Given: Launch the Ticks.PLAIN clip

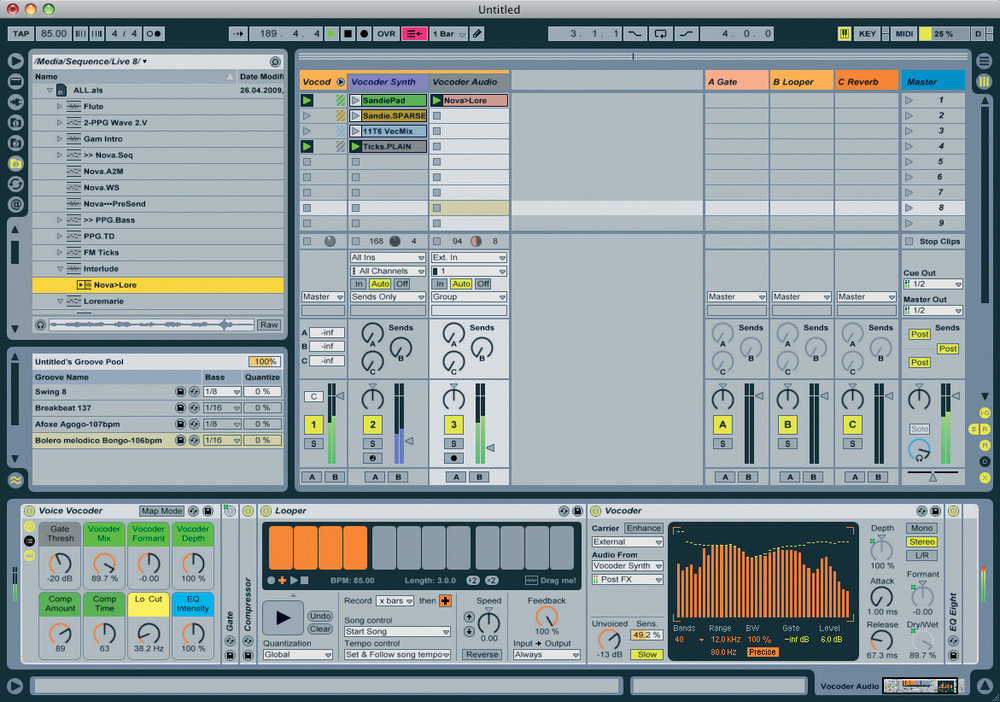Looking at the screenshot, I should [355, 147].
